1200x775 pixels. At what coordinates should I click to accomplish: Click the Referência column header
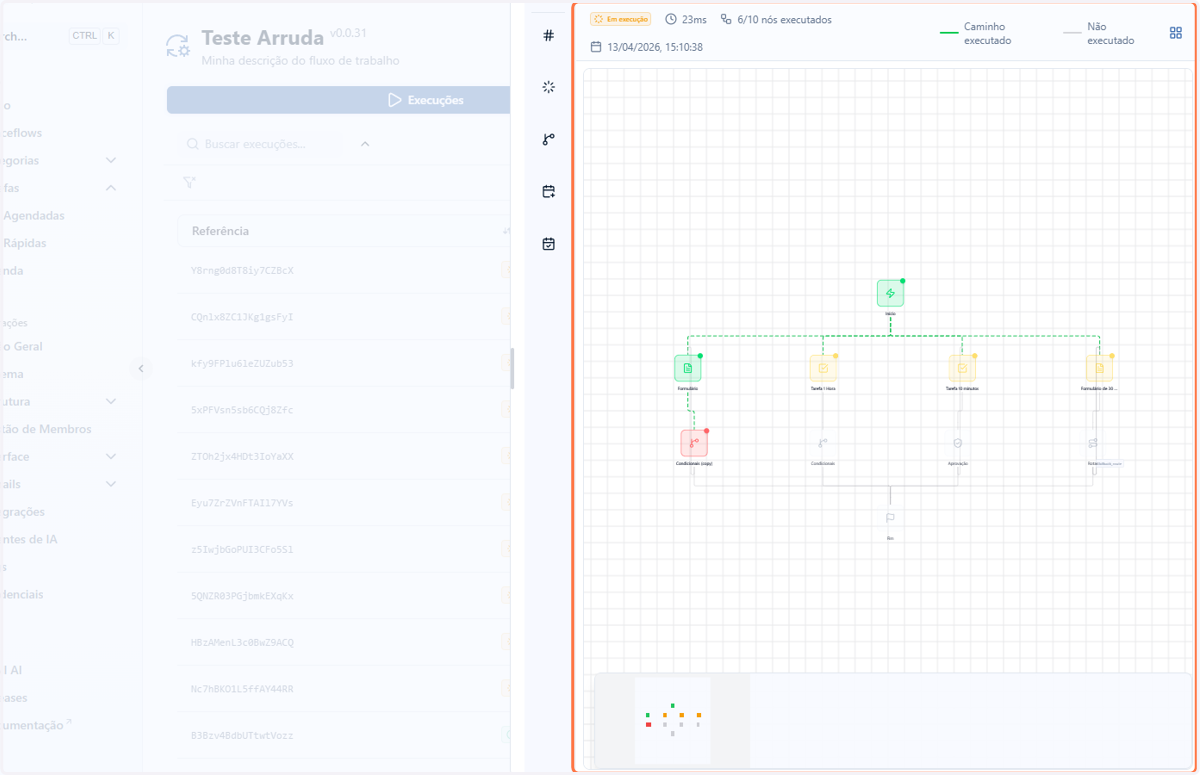point(220,231)
